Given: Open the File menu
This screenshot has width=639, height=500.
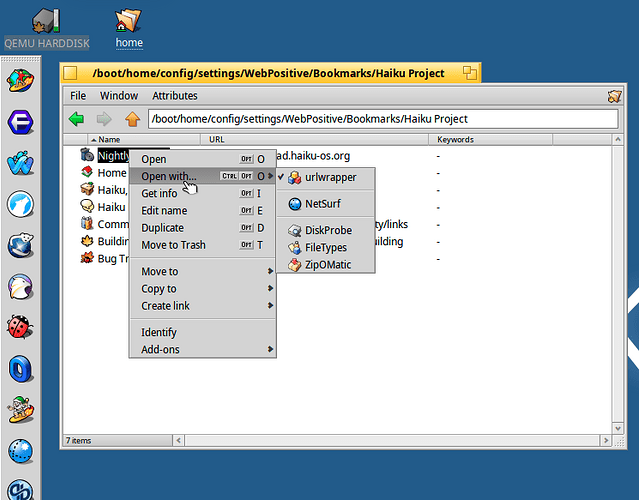Looking at the screenshot, I should [78, 96].
